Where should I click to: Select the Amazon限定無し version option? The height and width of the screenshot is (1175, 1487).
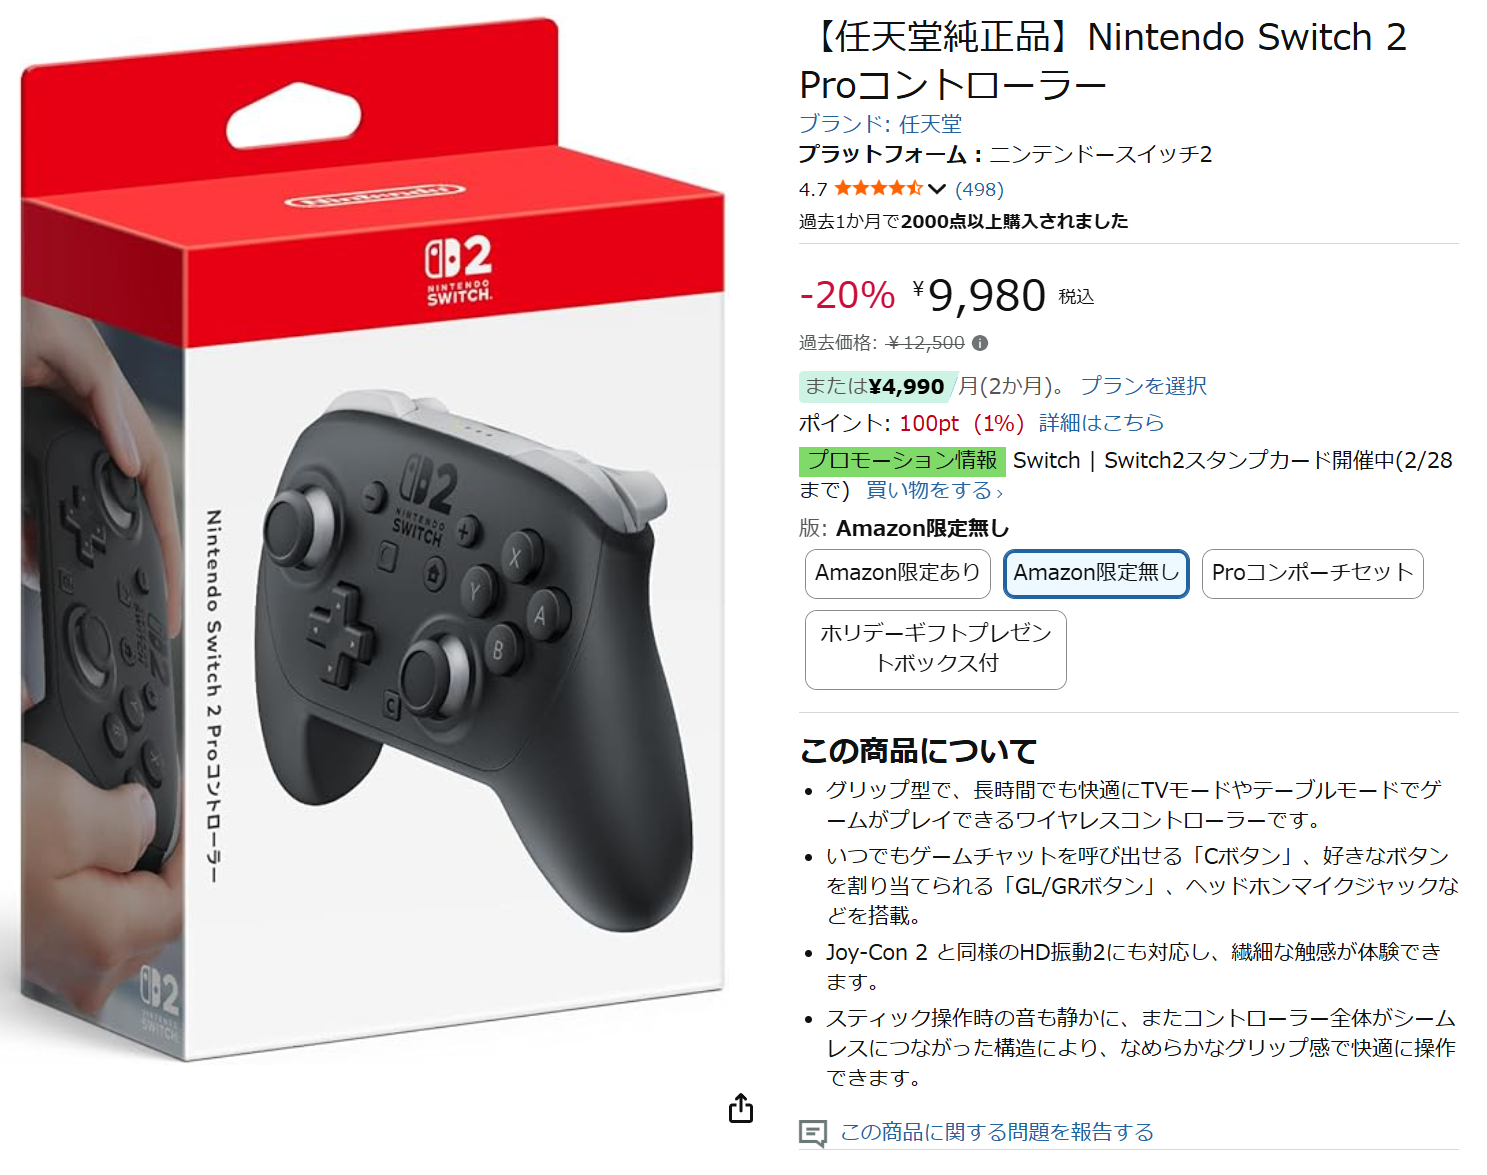1096,574
